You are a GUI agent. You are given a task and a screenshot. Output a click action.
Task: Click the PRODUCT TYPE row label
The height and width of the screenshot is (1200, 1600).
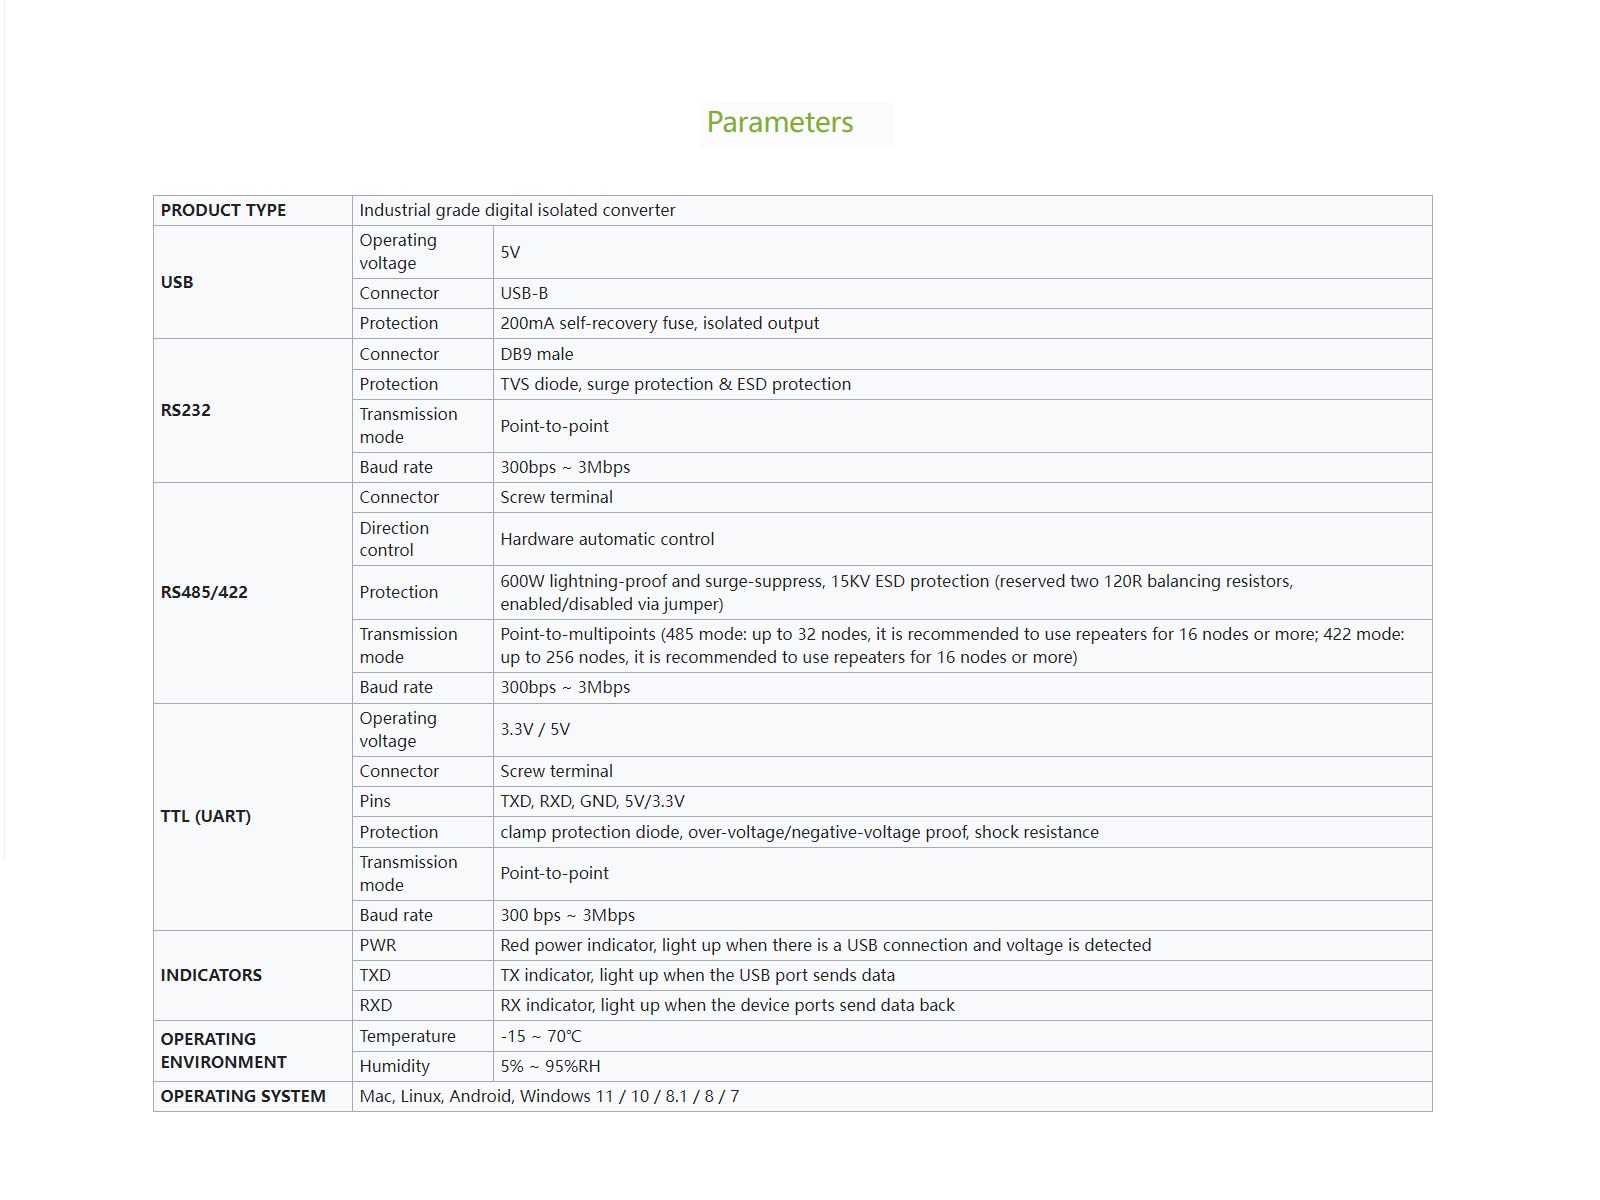pos(223,210)
